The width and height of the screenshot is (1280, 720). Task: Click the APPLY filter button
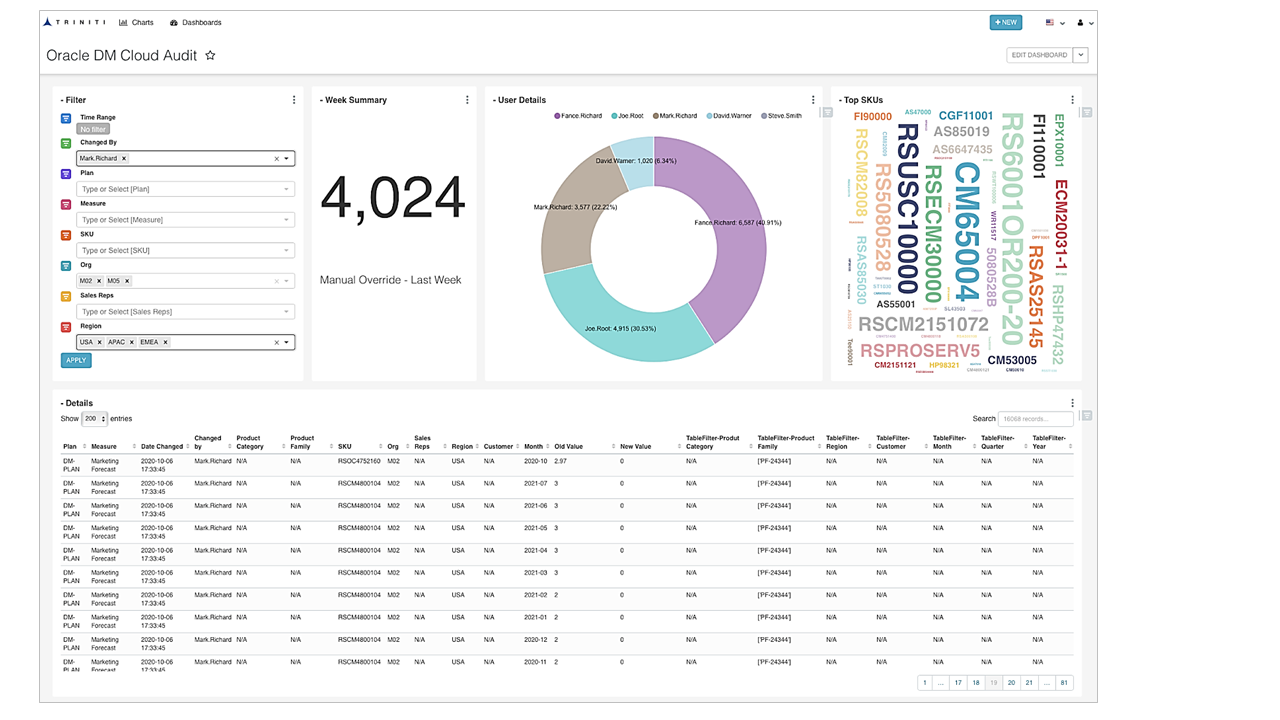tap(76, 360)
